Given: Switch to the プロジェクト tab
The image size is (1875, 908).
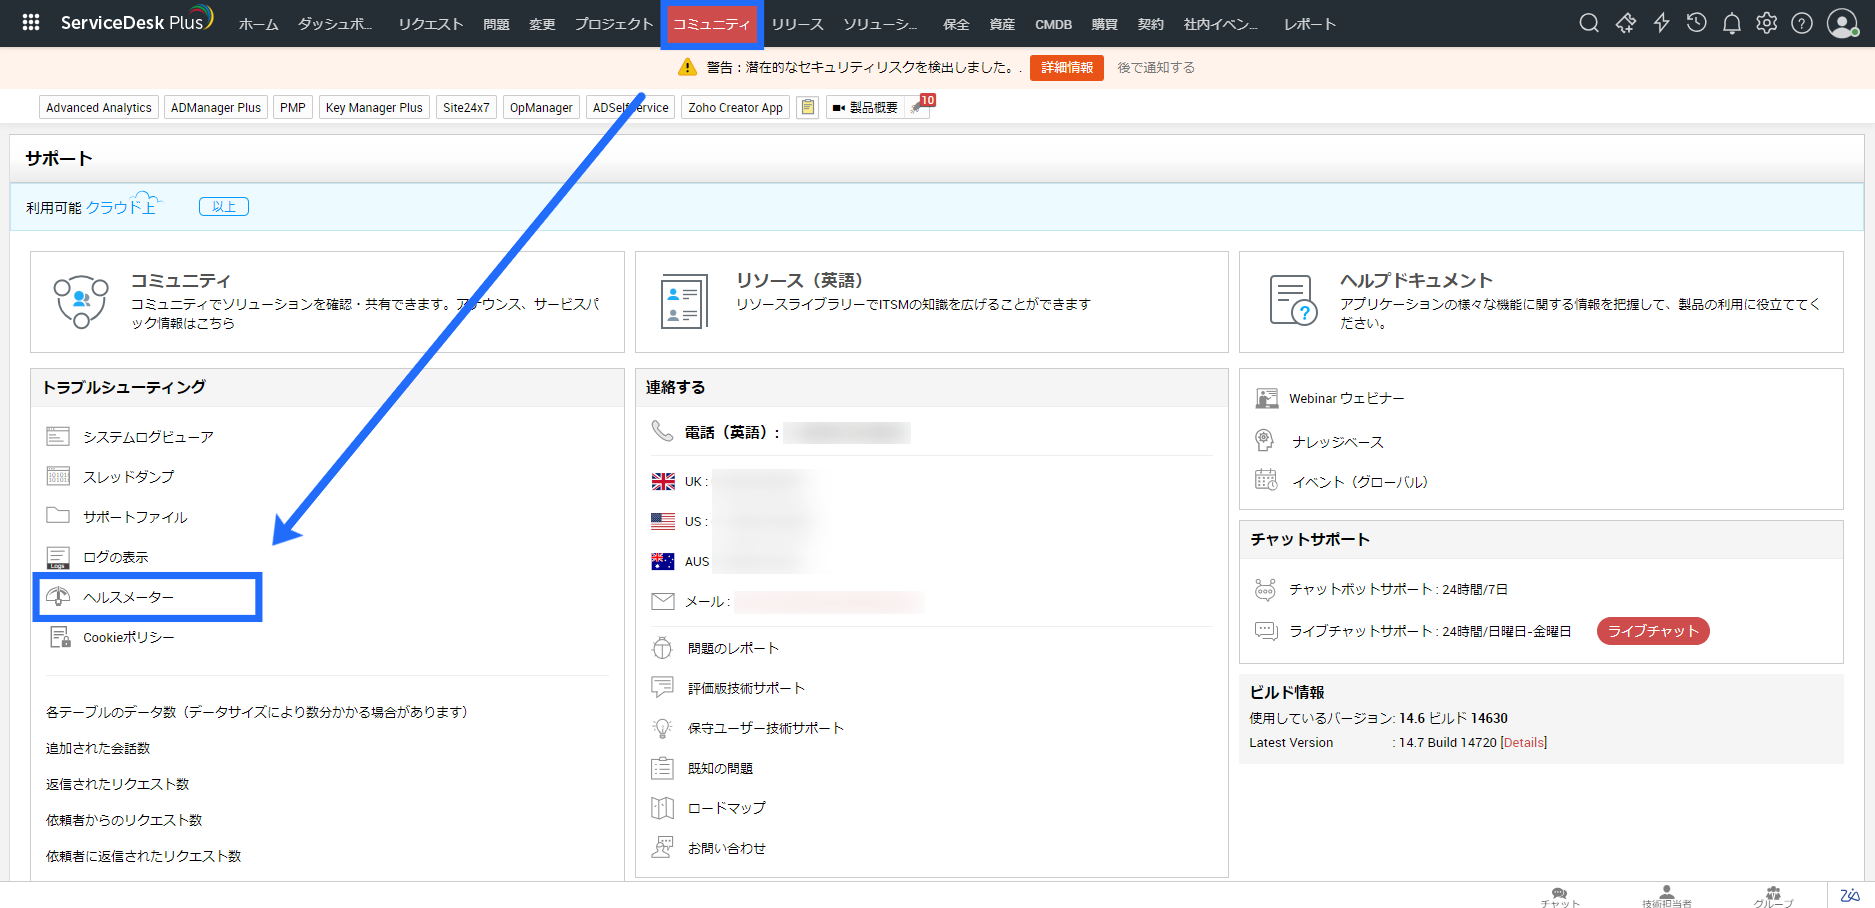Looking at the screenshot, I should pyautogui.click(x=613, y=24).
